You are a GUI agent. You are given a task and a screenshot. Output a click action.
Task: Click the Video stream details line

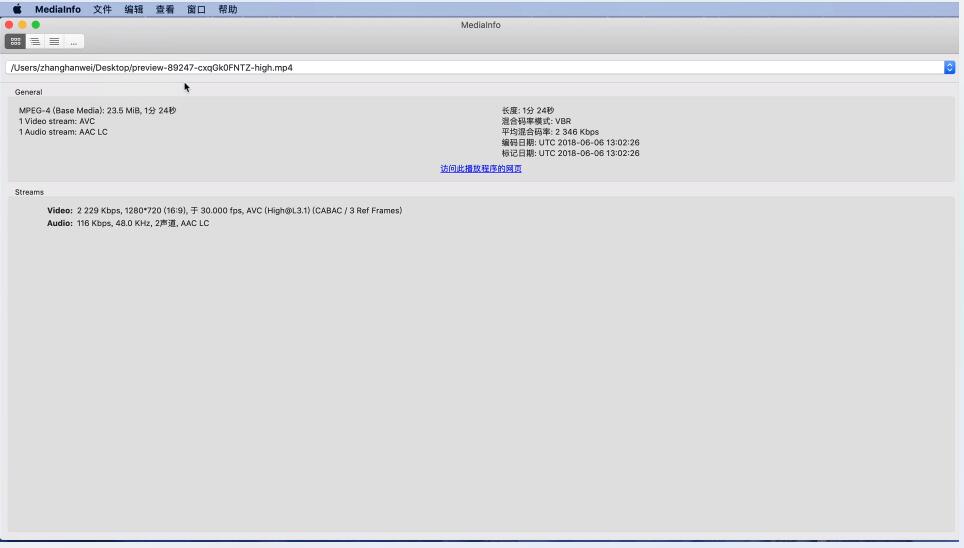[225, 210]
